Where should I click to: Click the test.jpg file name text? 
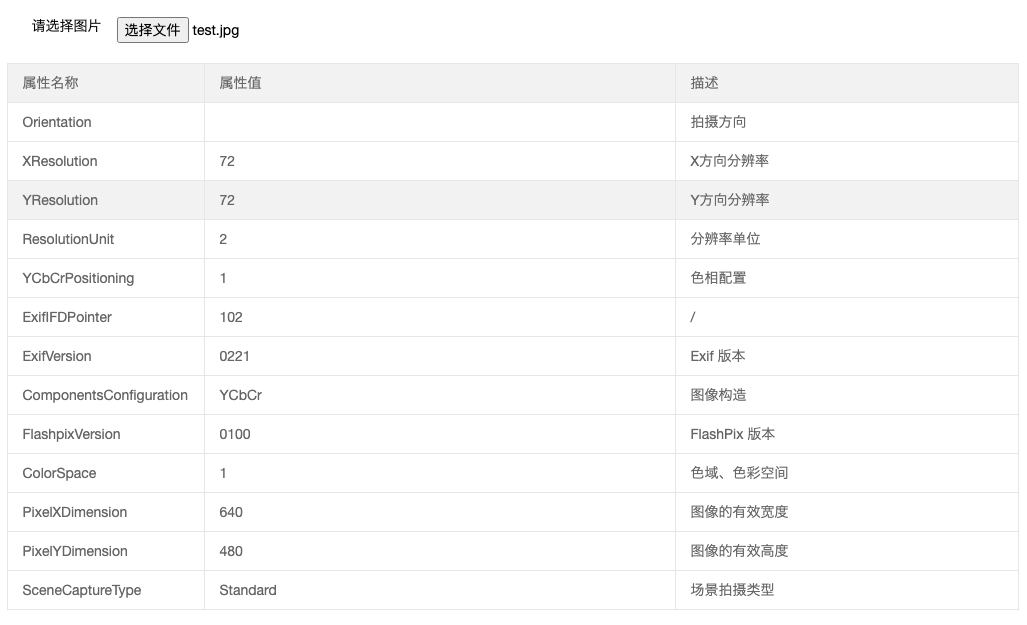tap(216, 30)
